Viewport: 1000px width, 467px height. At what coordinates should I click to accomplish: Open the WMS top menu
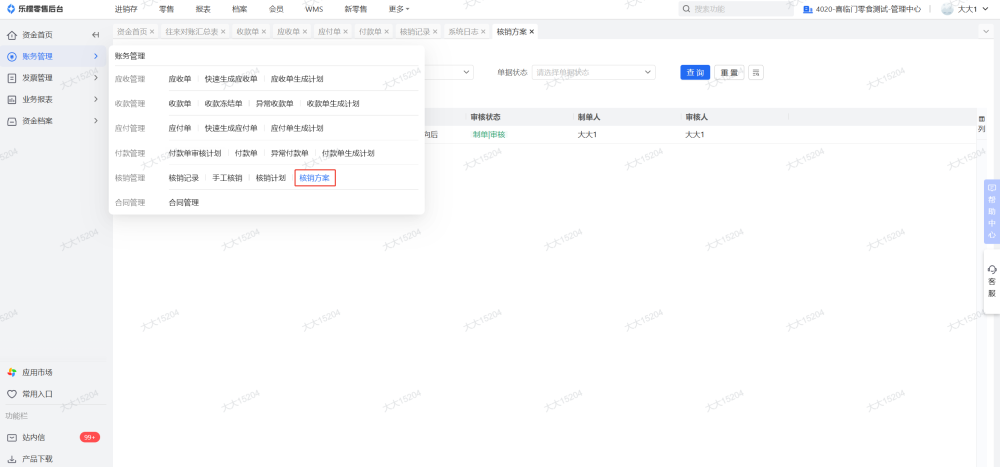[314, 10]
